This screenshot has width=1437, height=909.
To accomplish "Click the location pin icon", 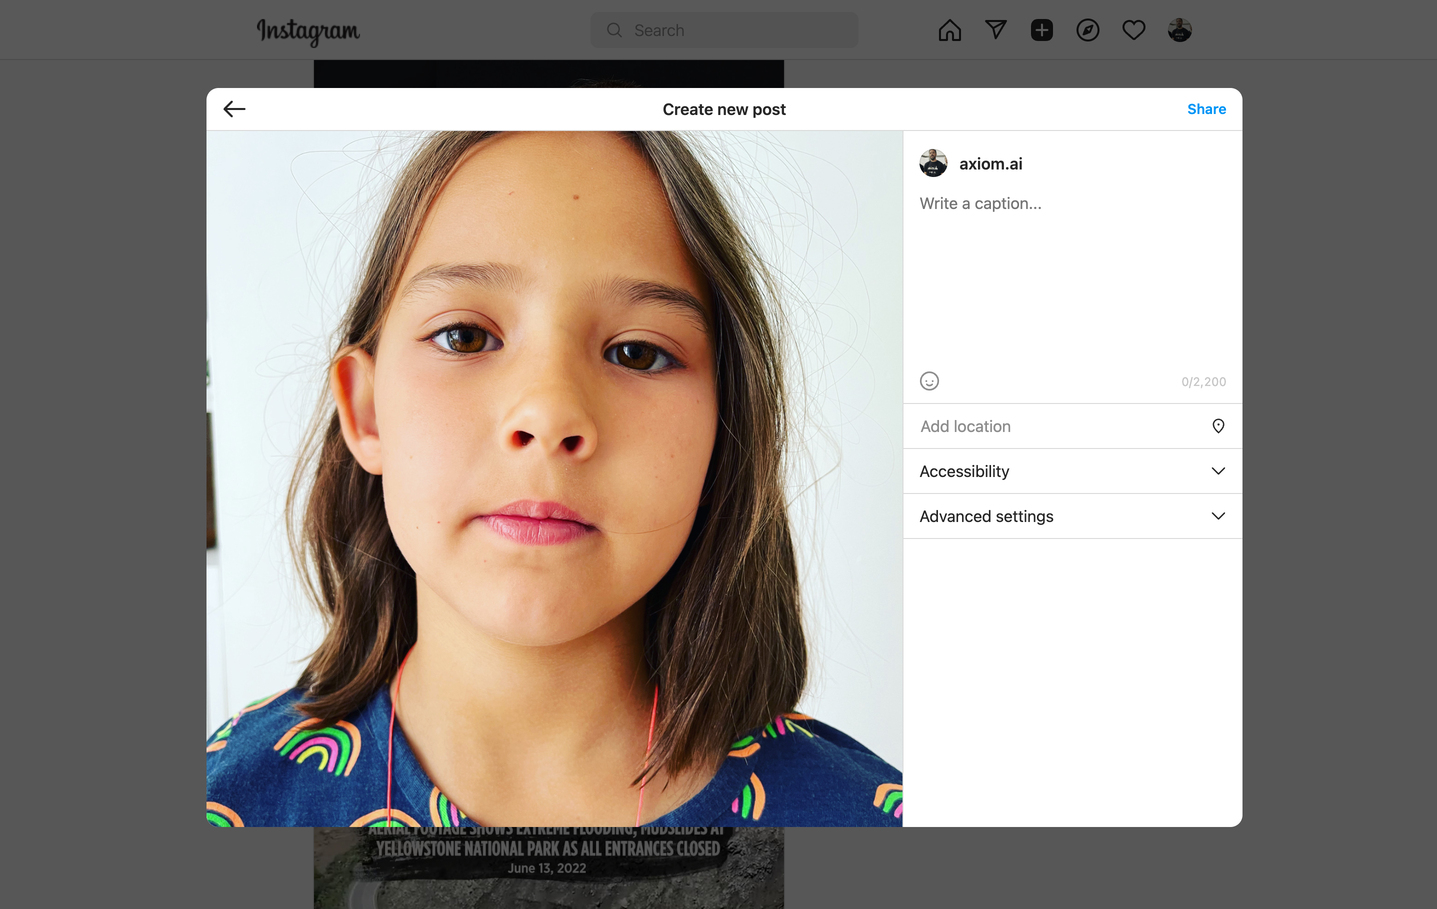I will (1218, 426).
